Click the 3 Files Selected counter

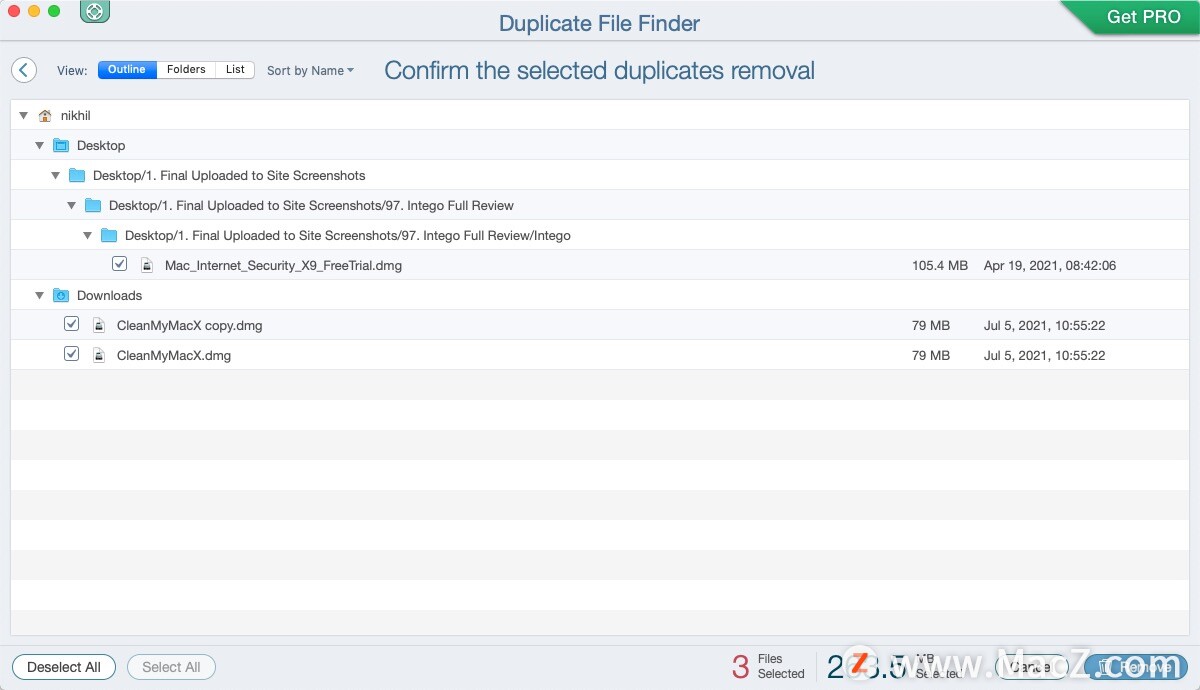tap(768, 667)
